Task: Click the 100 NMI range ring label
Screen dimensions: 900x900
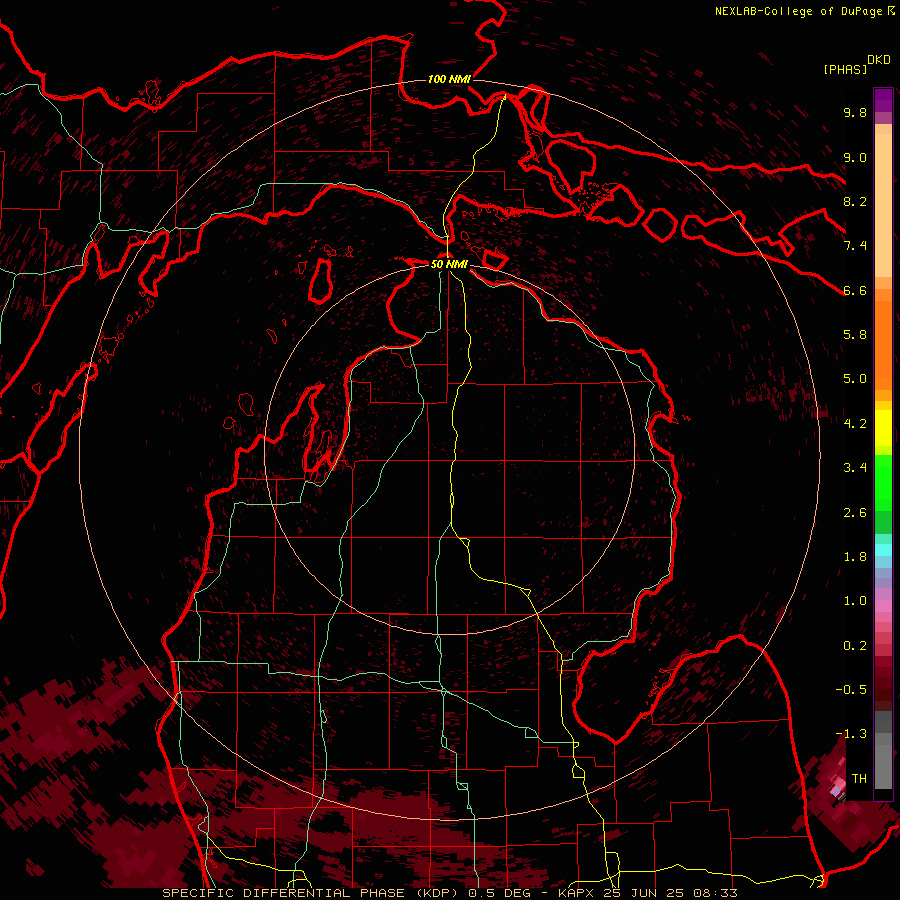Action: 449,79
